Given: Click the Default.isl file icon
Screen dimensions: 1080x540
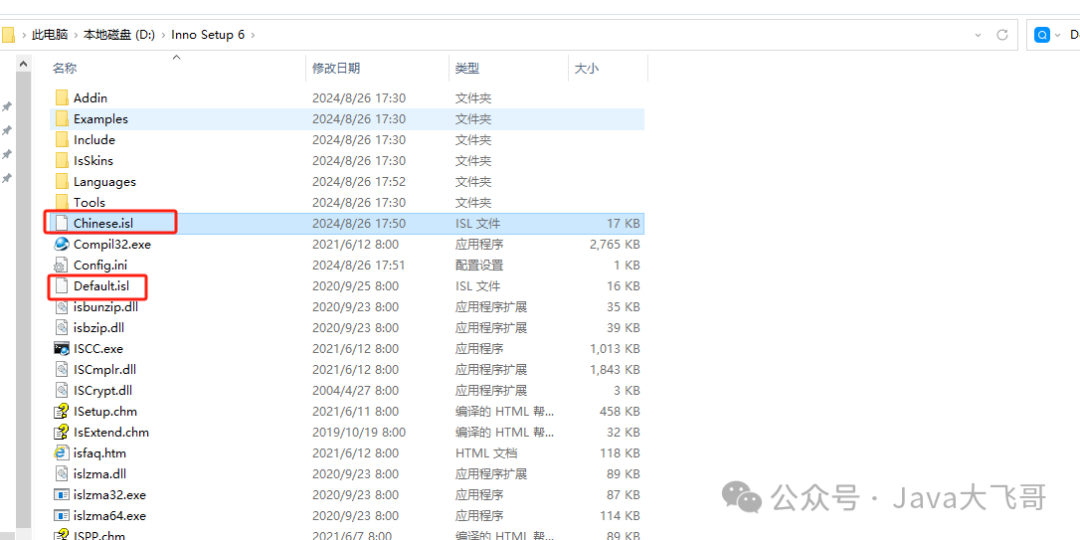Looking at the screenshot, I should [62, 285].
